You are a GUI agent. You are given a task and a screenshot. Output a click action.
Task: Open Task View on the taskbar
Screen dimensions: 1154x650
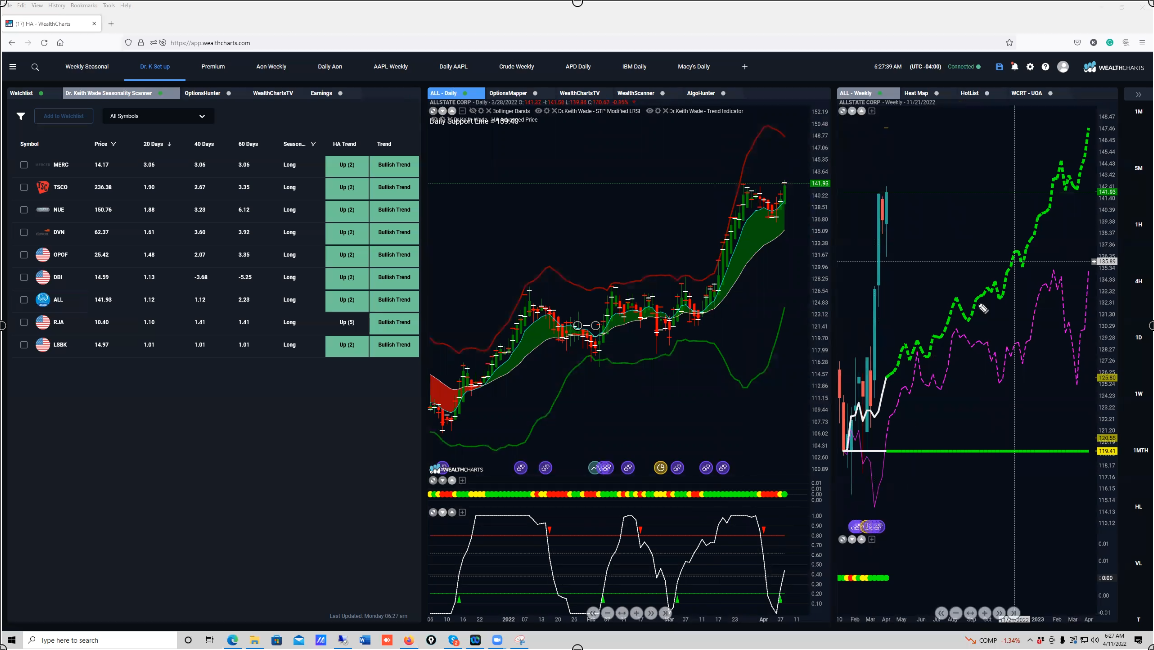pos(210,640)
